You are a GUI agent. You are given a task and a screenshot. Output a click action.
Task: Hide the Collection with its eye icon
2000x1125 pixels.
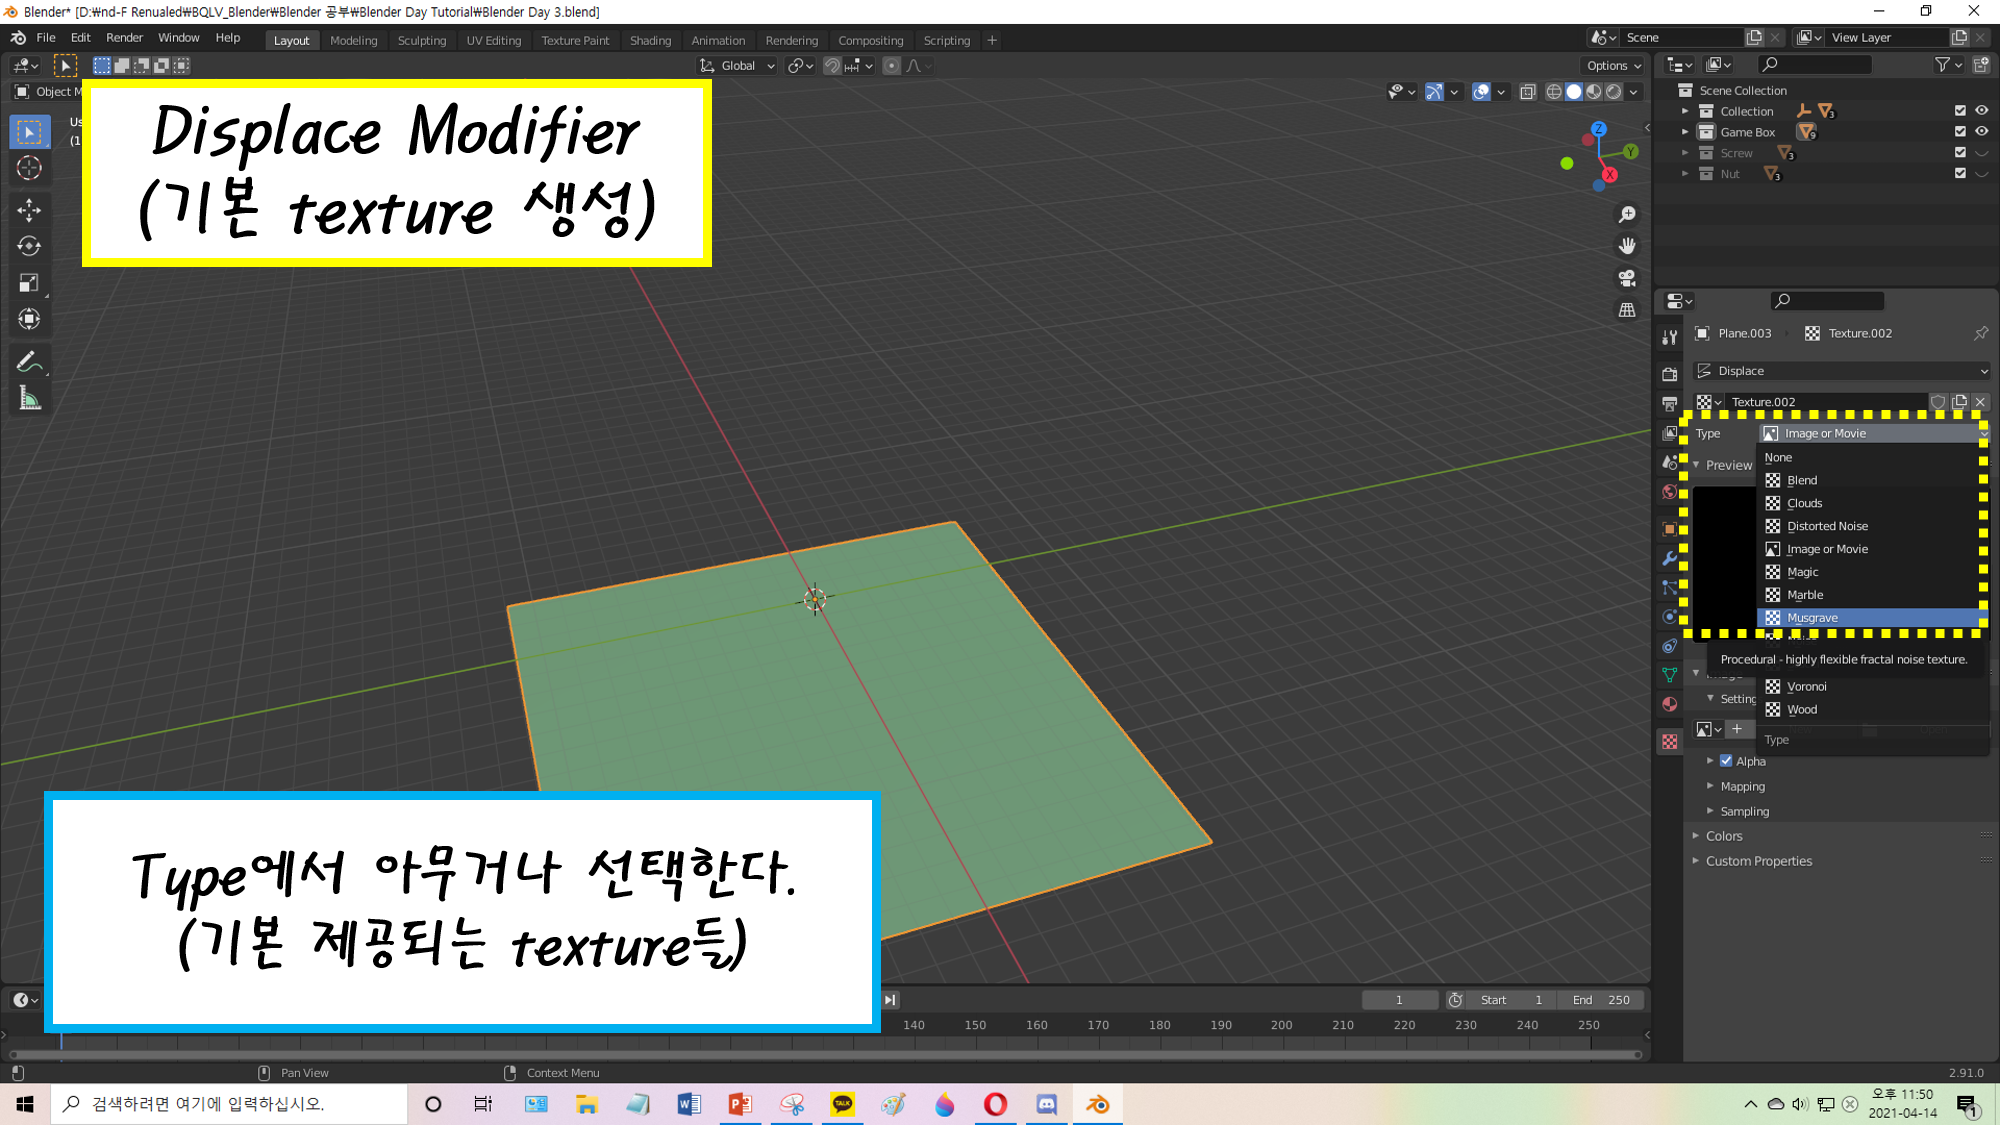(x=1981, y=111)
